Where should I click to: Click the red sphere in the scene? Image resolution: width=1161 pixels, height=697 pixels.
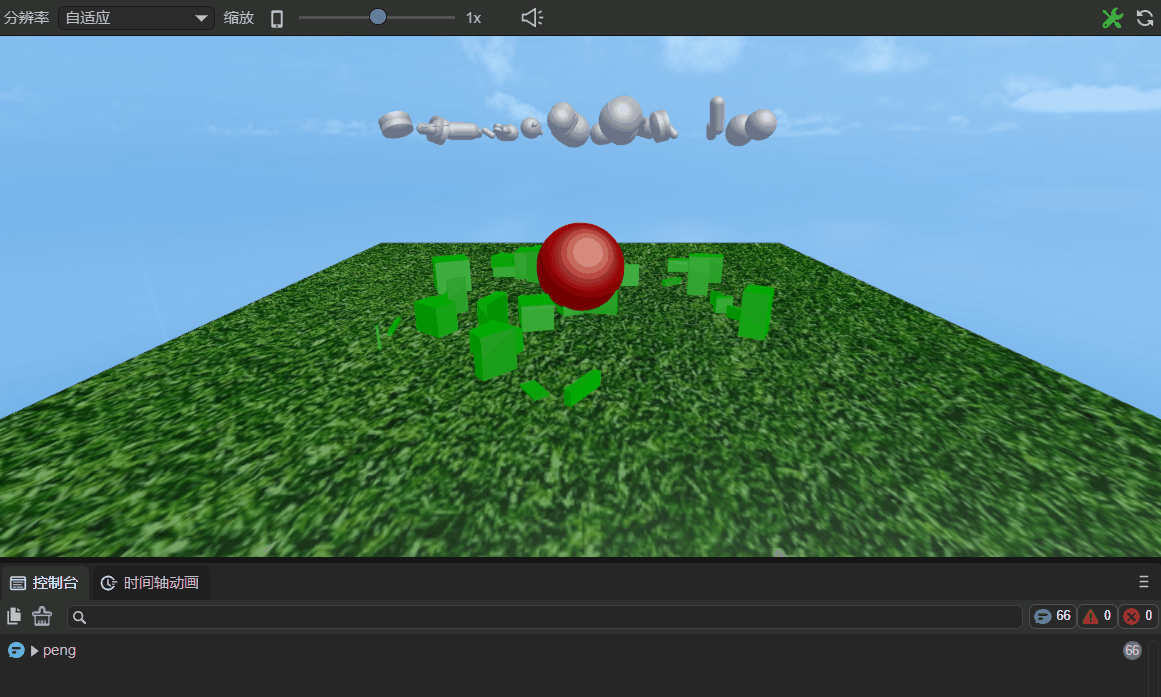coord(580,266)
